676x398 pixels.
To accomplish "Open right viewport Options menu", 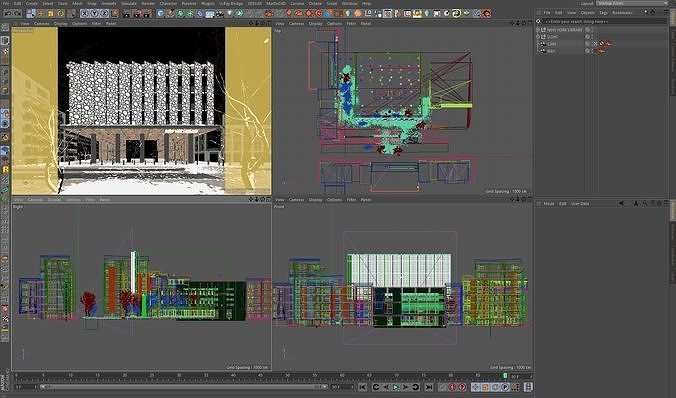I will [x=73, y=200].
